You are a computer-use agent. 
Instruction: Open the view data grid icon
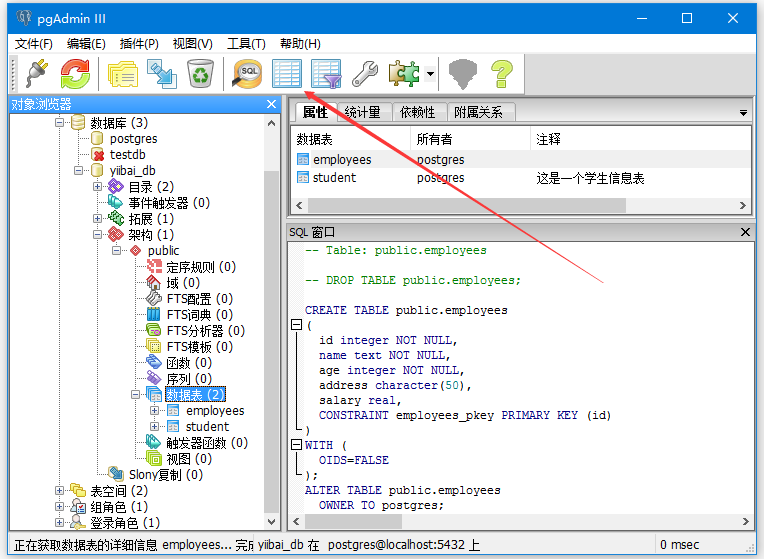tap(287, 73)
